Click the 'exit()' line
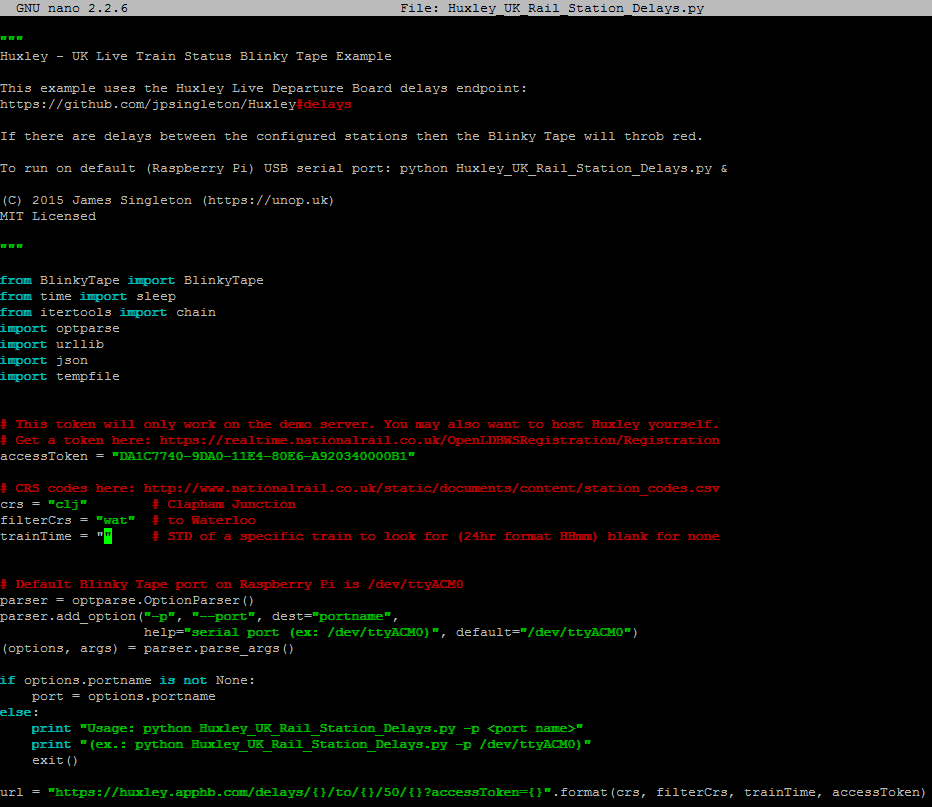The height and width of the screenshot is (807, 932). [55, 761]
